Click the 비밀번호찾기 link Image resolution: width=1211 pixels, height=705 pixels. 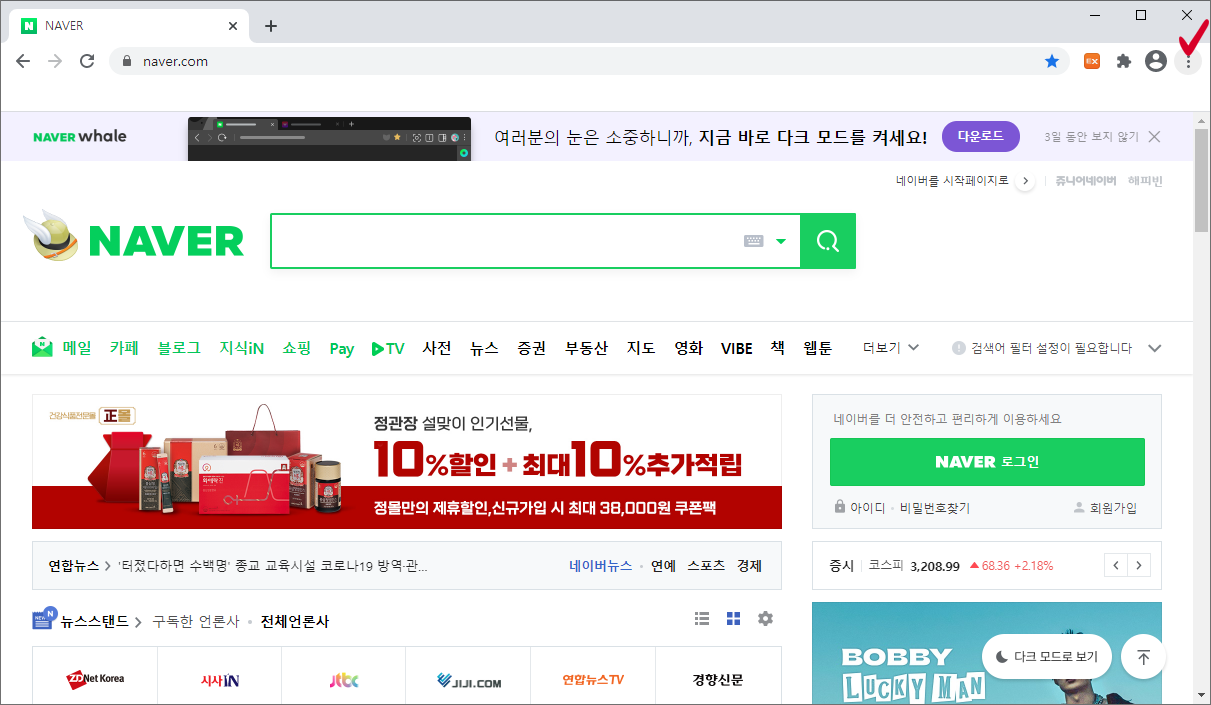(x=934, y=508)
